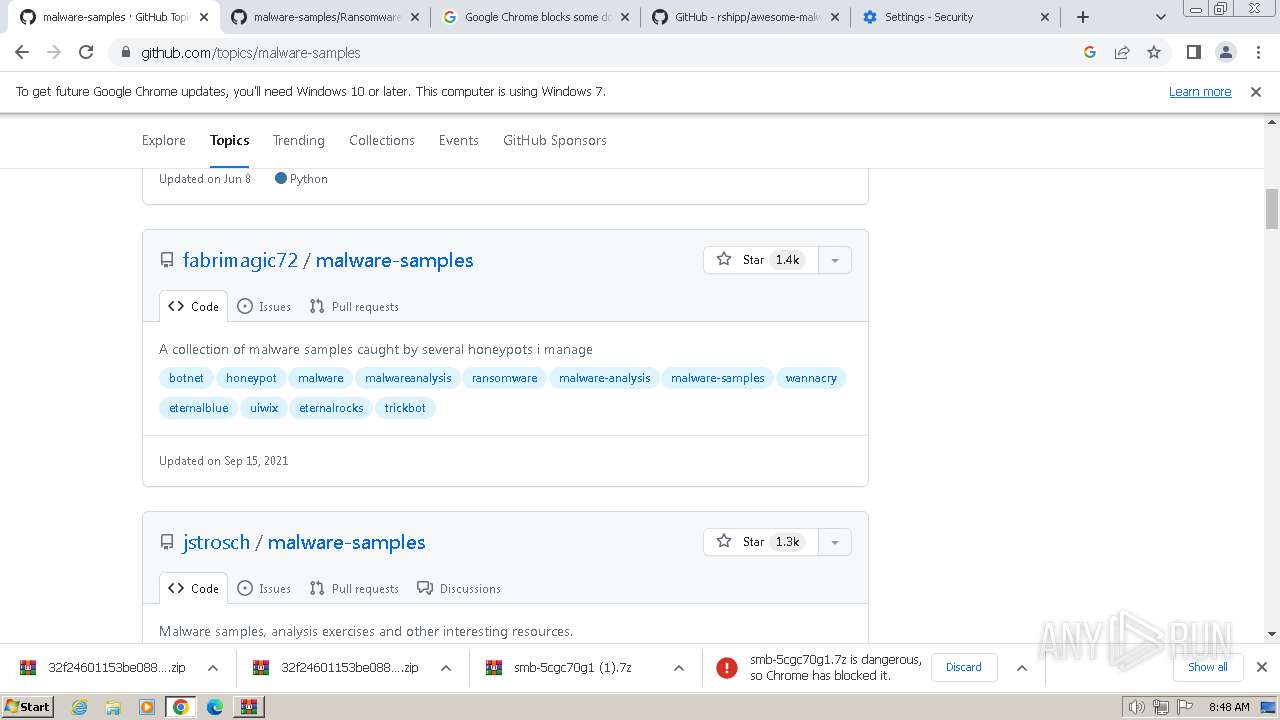Star the jstrosch repository
Screen dimensions: 1280x720
coord(761,542)
